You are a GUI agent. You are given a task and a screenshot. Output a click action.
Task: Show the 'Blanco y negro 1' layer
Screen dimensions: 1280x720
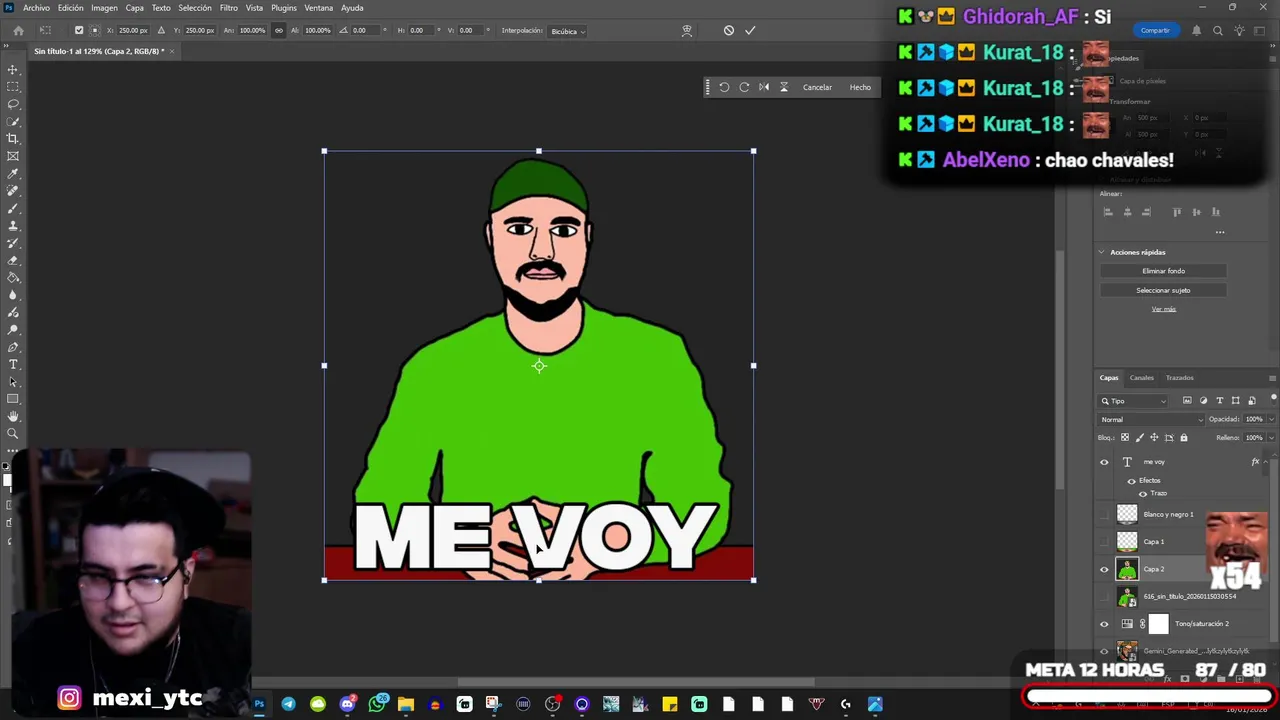click(x=1104, y=514)
